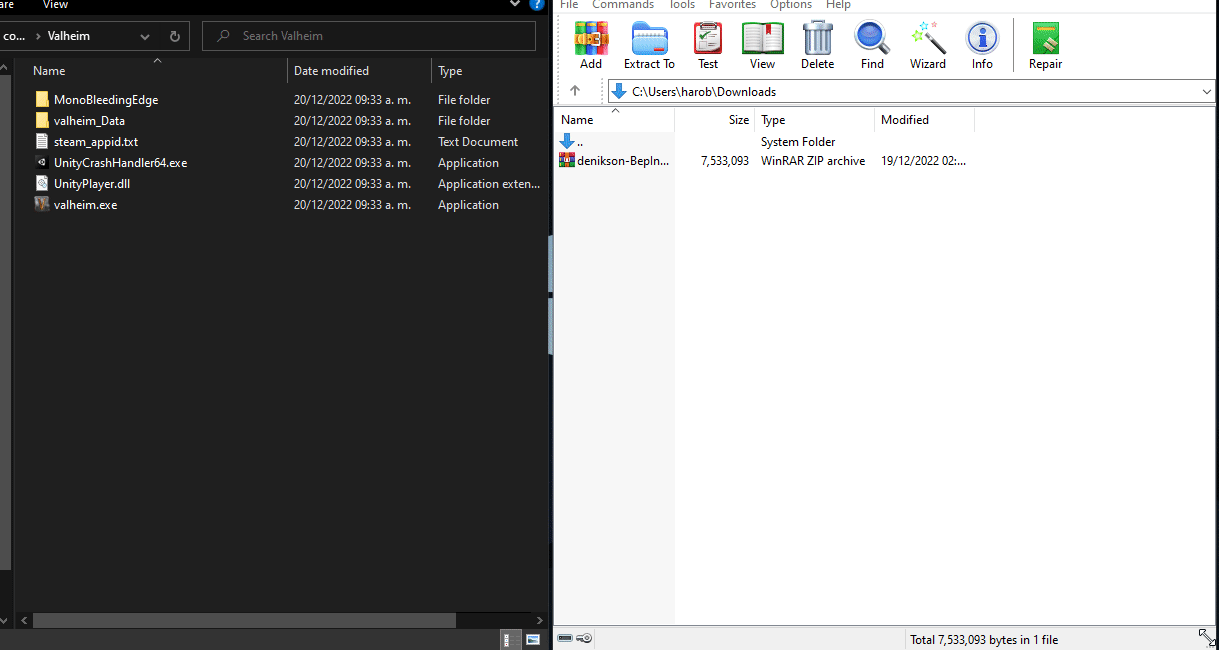Select the file named UnityPlayer.dll
This screenshot has width=1219, height=650.
pos(92,183)
